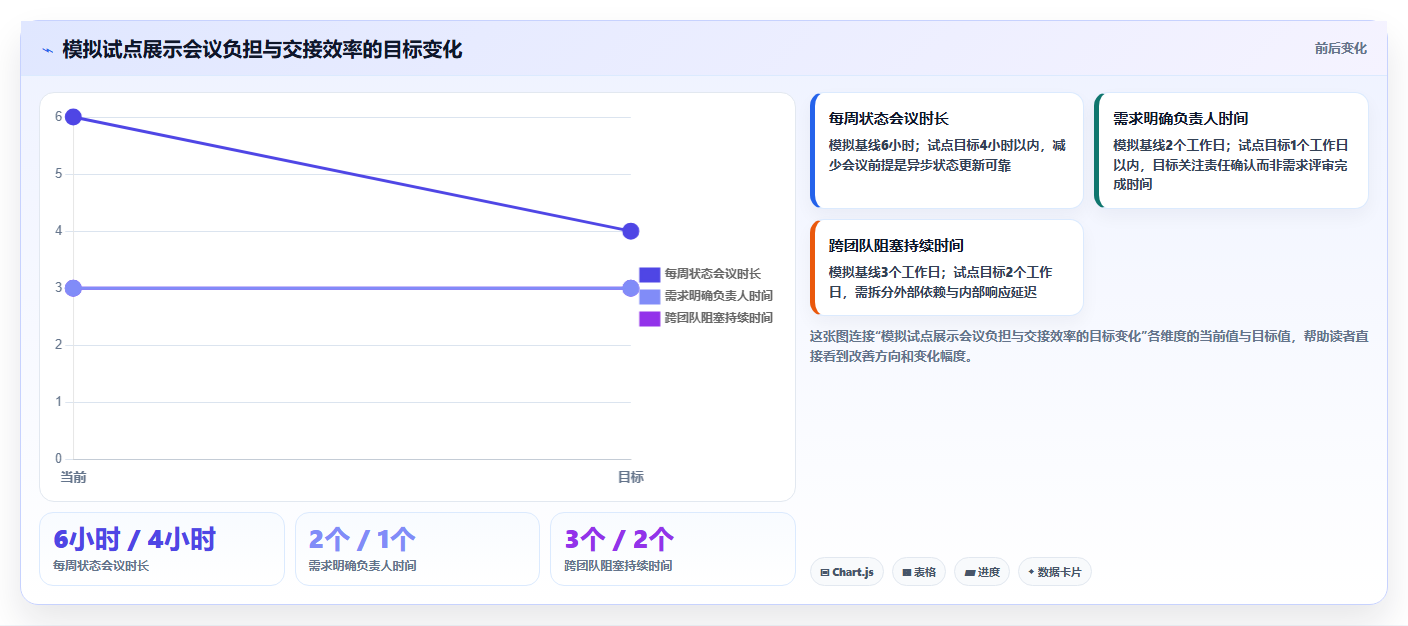Click the text starting 模拟基线3个工作日
This screenshot has width=1408, height=626.
941,282
